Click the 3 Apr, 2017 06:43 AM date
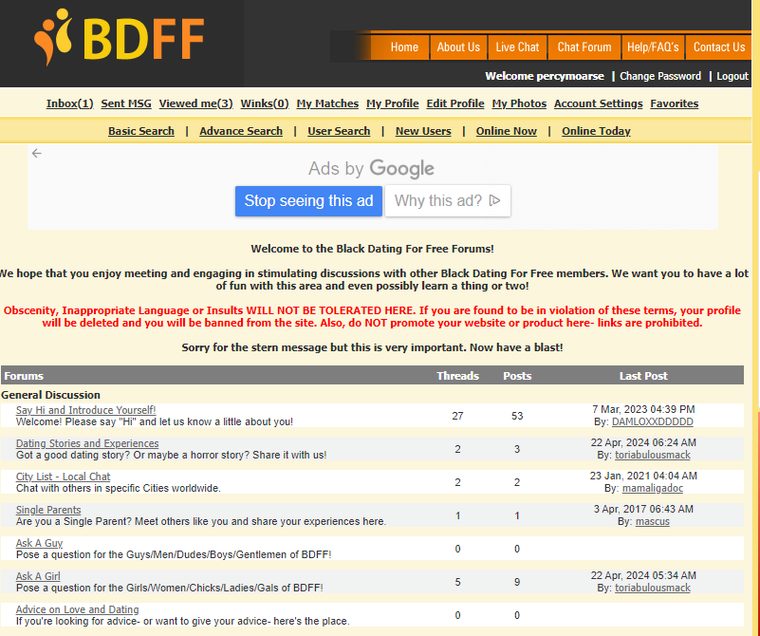760x636 pixels. (644, 509)
